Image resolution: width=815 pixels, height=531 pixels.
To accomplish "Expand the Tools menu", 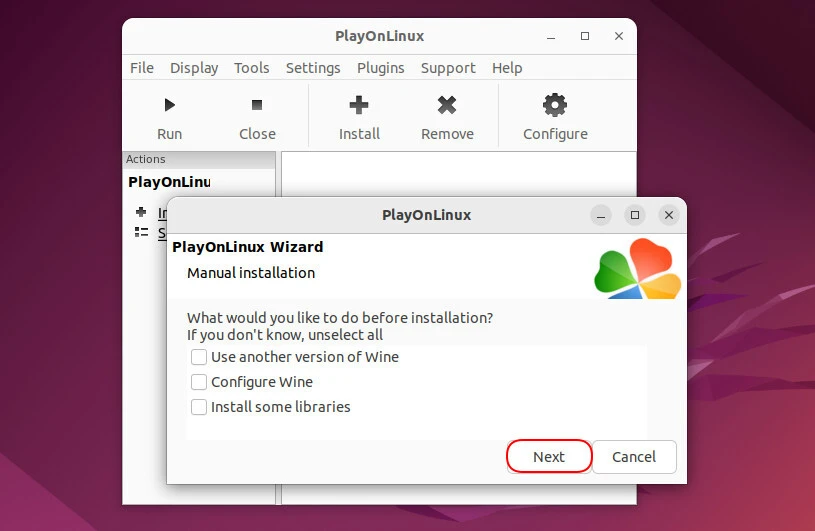I will [251, 68].
